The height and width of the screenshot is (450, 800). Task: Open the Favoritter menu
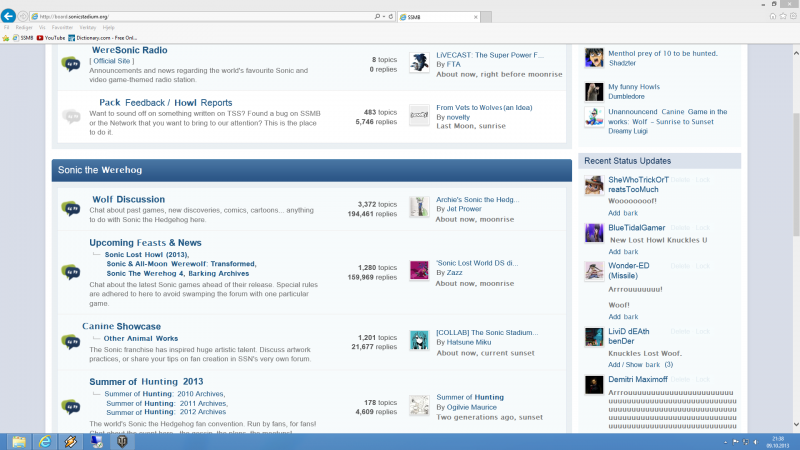pos(62,28)
